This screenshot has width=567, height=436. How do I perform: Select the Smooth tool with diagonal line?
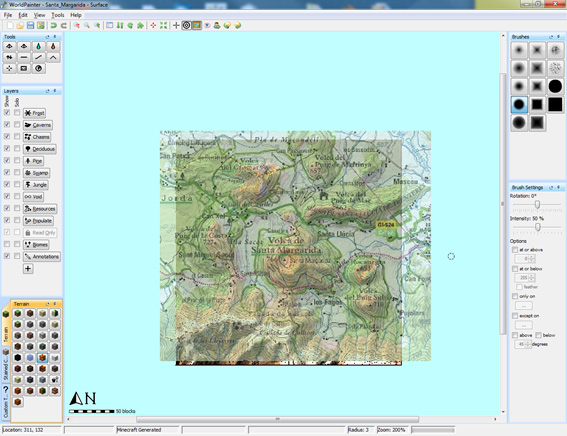(39, 57)
